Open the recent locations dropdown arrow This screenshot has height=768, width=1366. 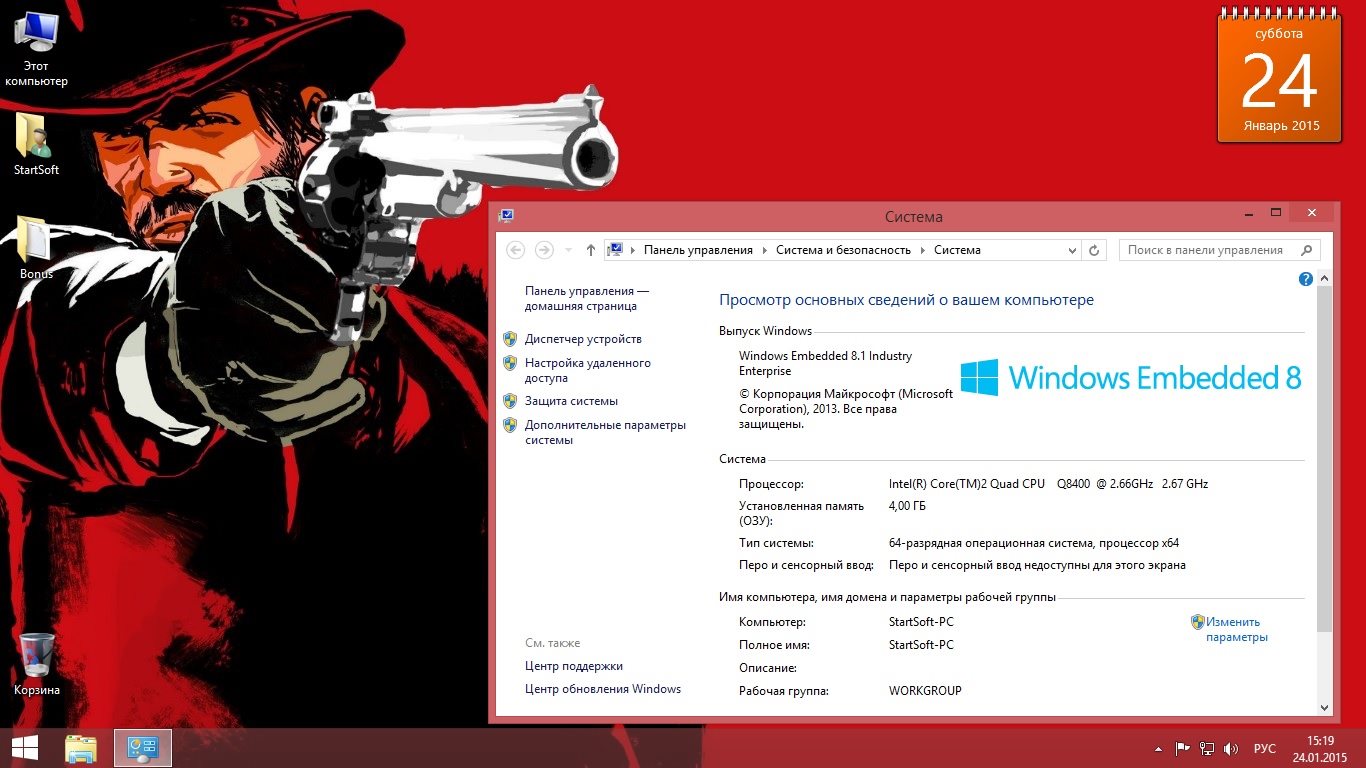[x=569, y=250]
